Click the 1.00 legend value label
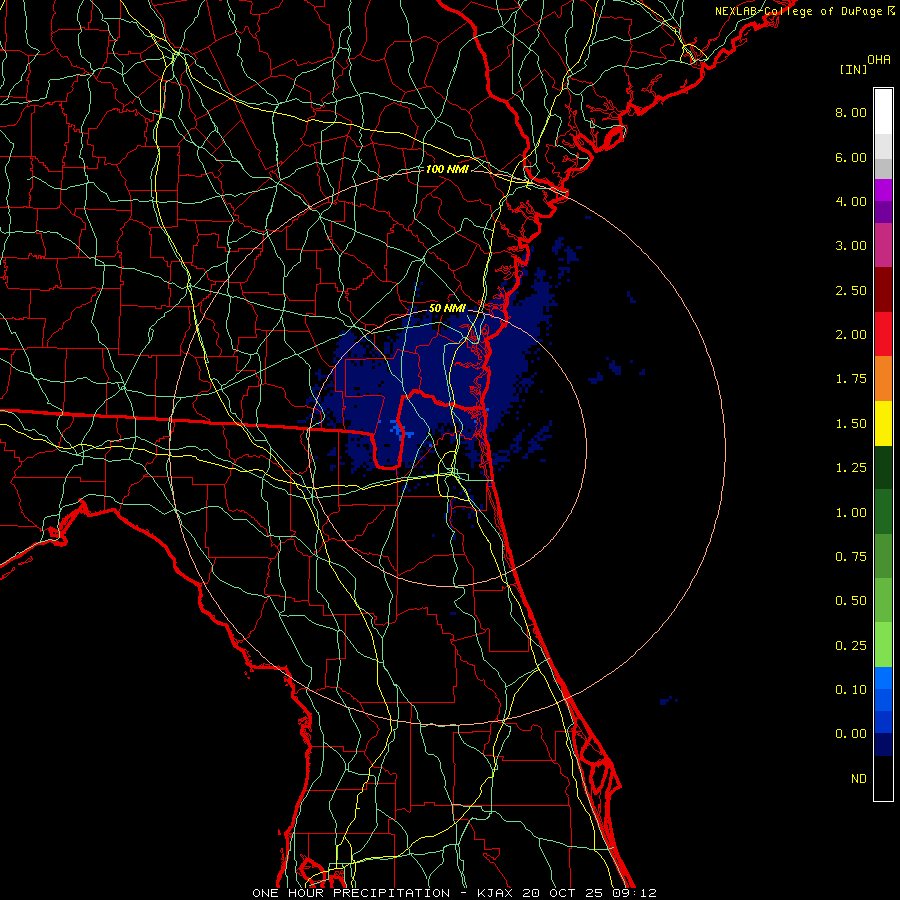Screen dimensions: 900x900 pyautogui.click(x=851, y=513)
